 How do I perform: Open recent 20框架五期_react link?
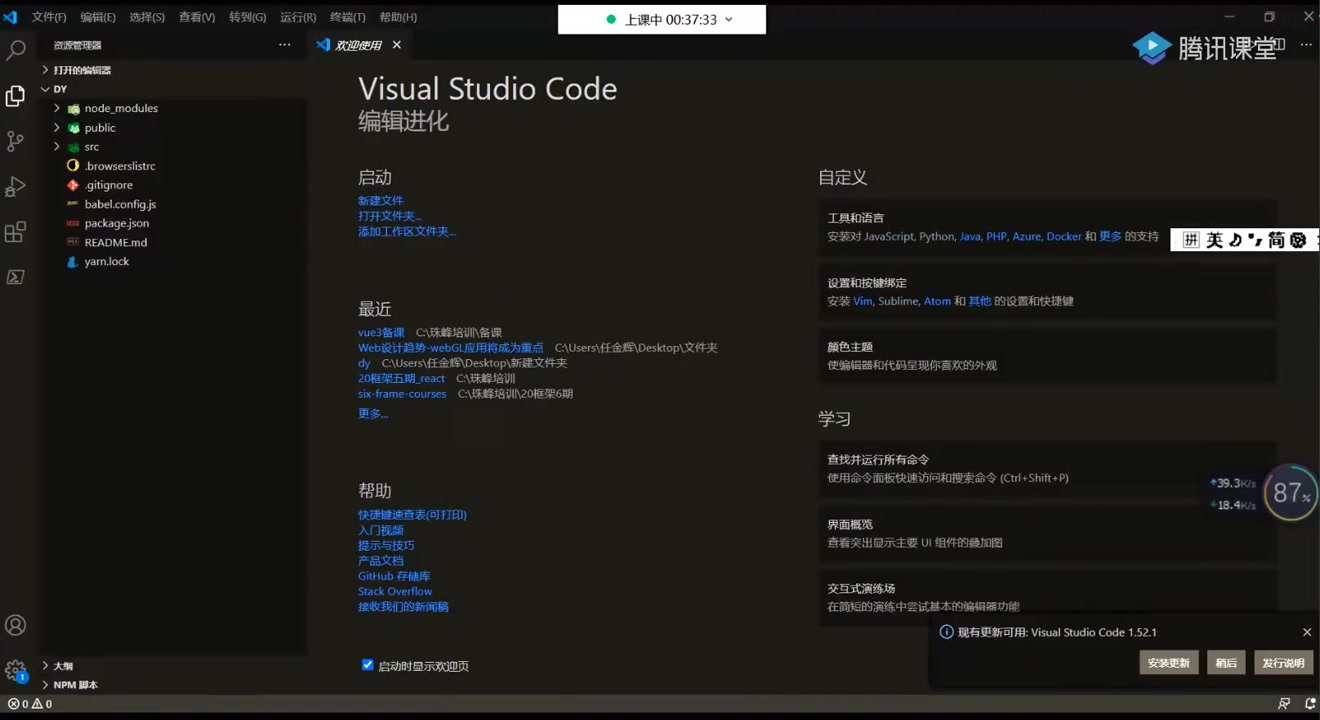click(402, 379)
